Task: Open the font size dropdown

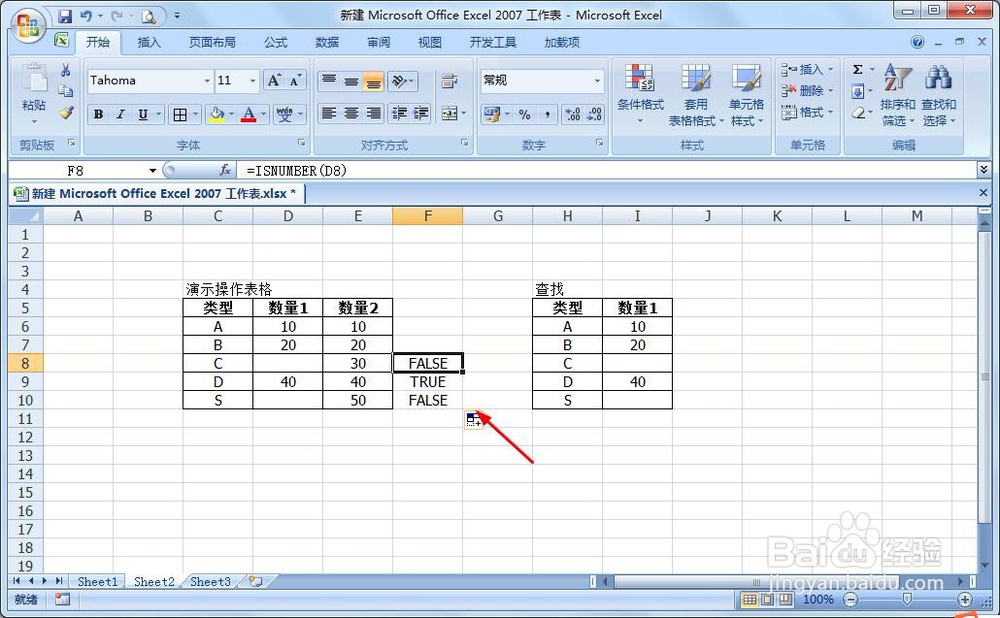Action: click(250, 80)
